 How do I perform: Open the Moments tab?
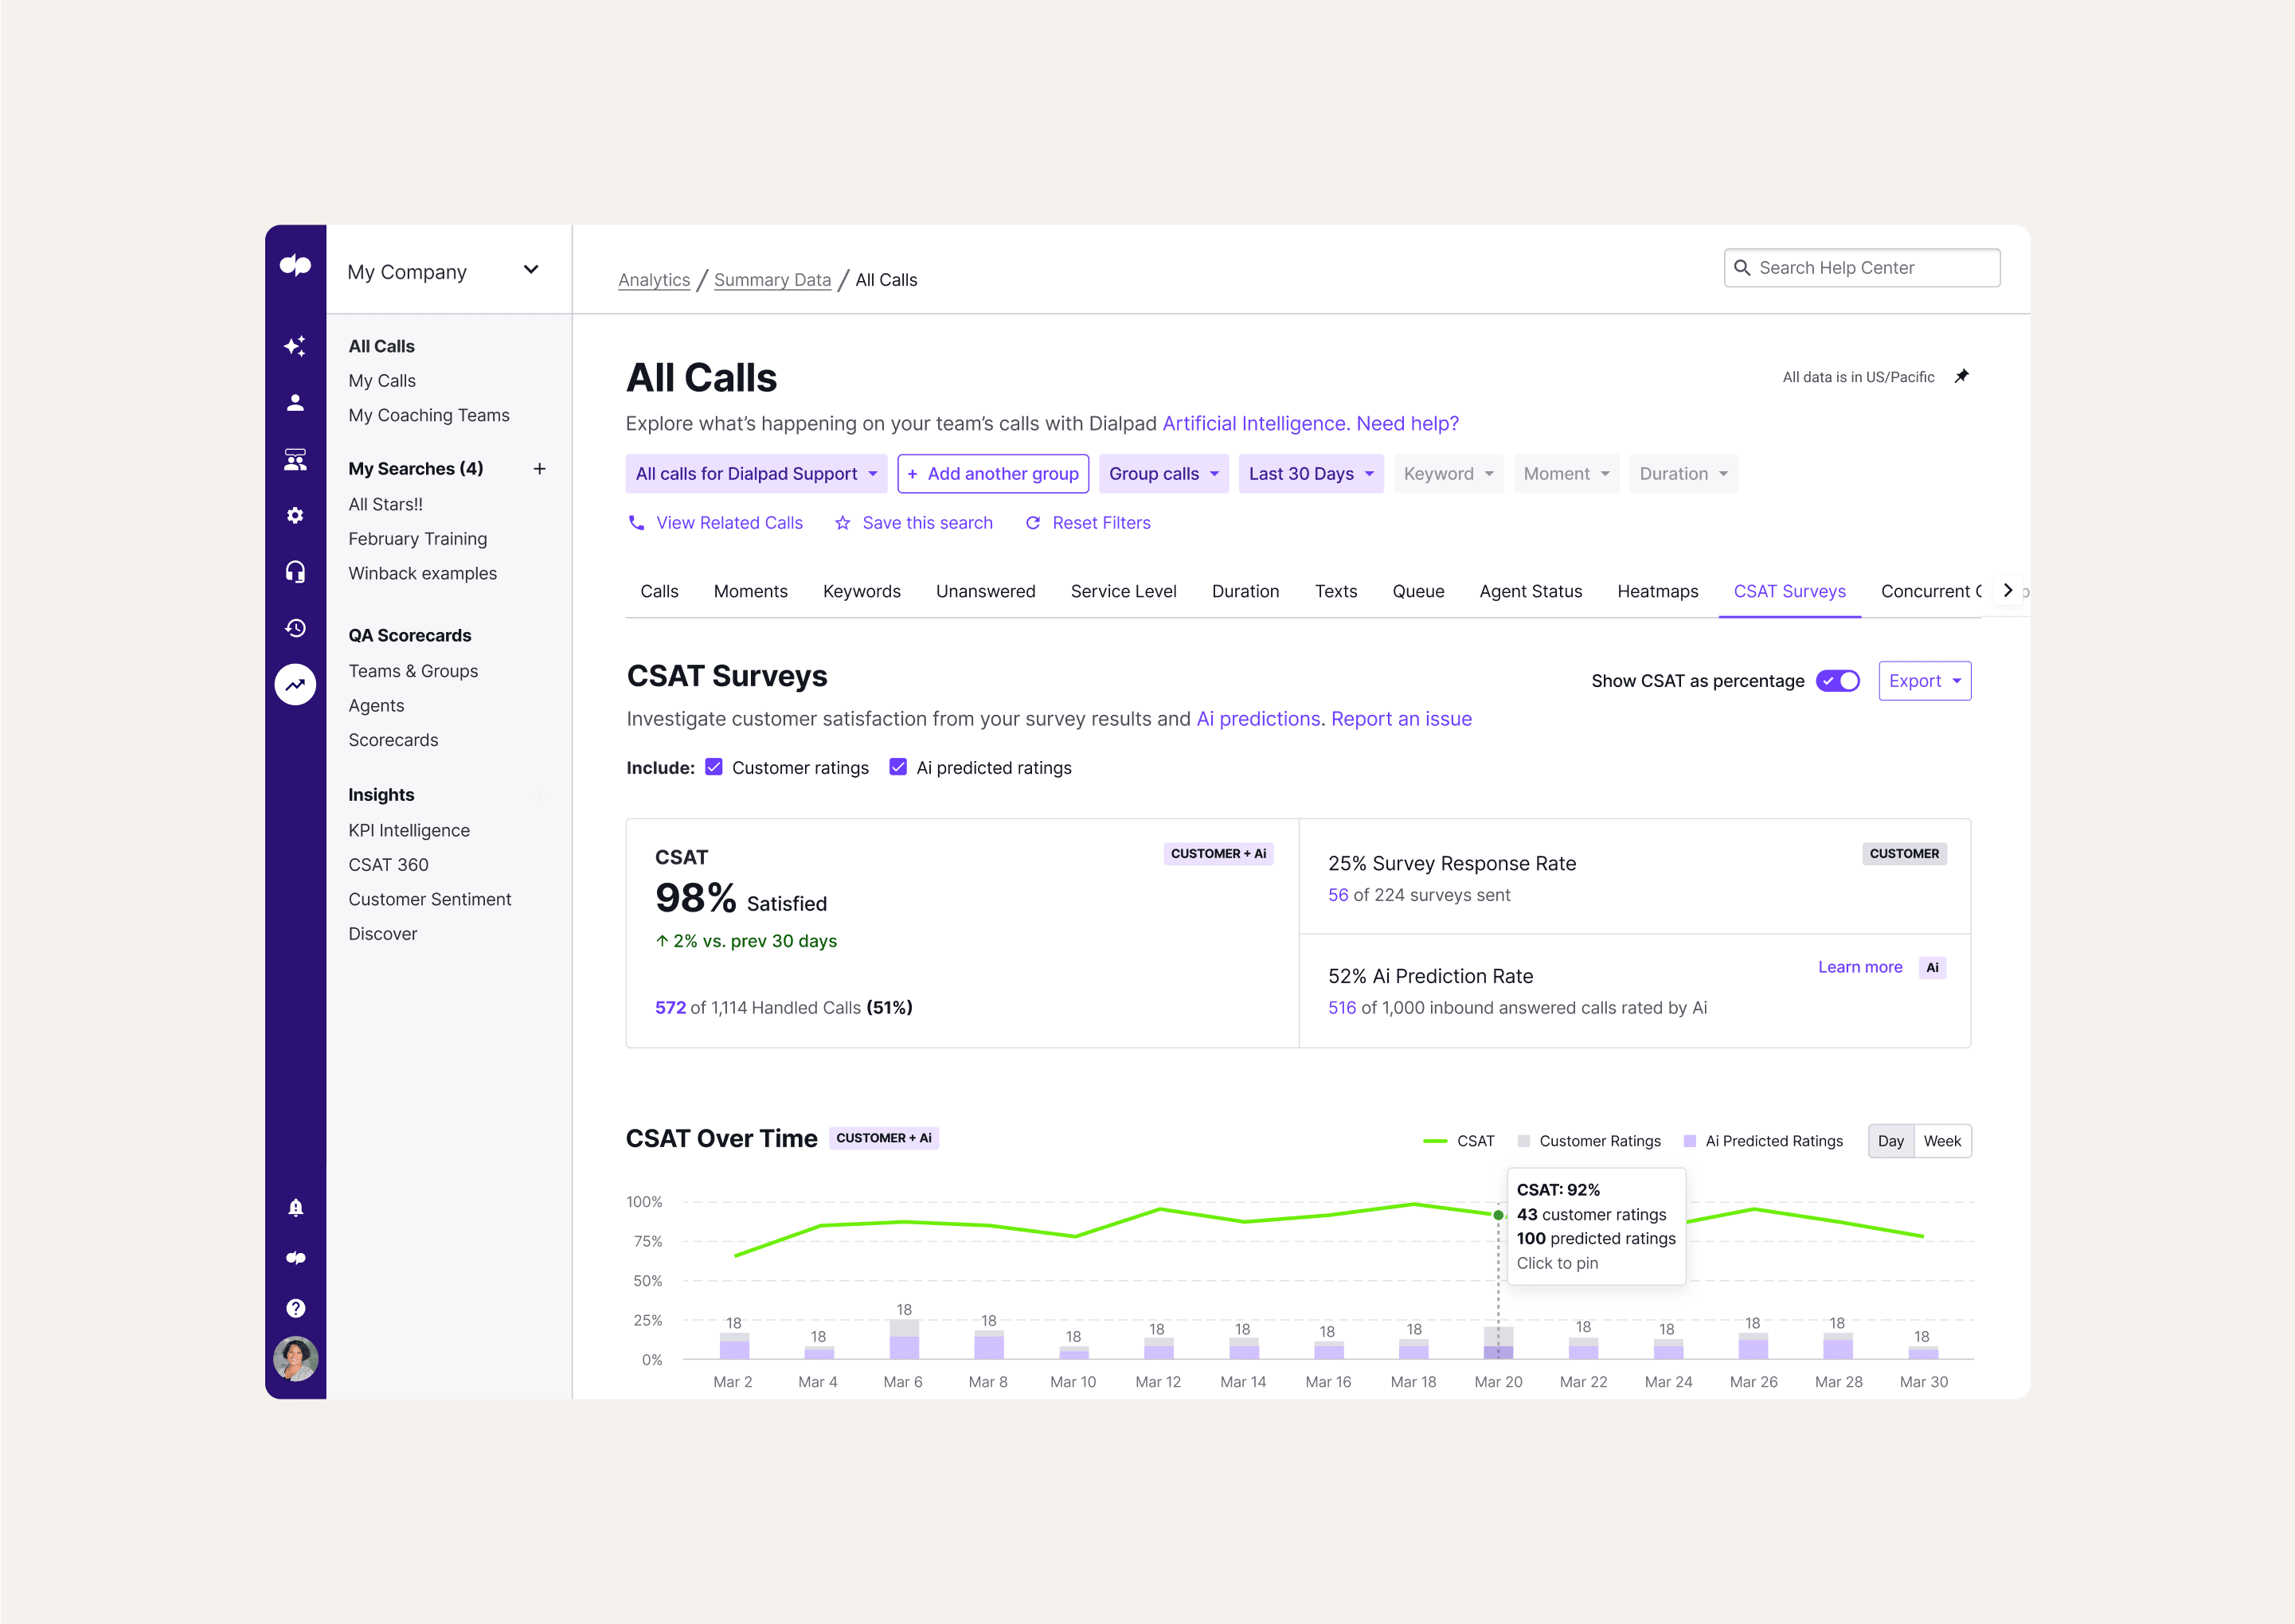tap(750, 591)
